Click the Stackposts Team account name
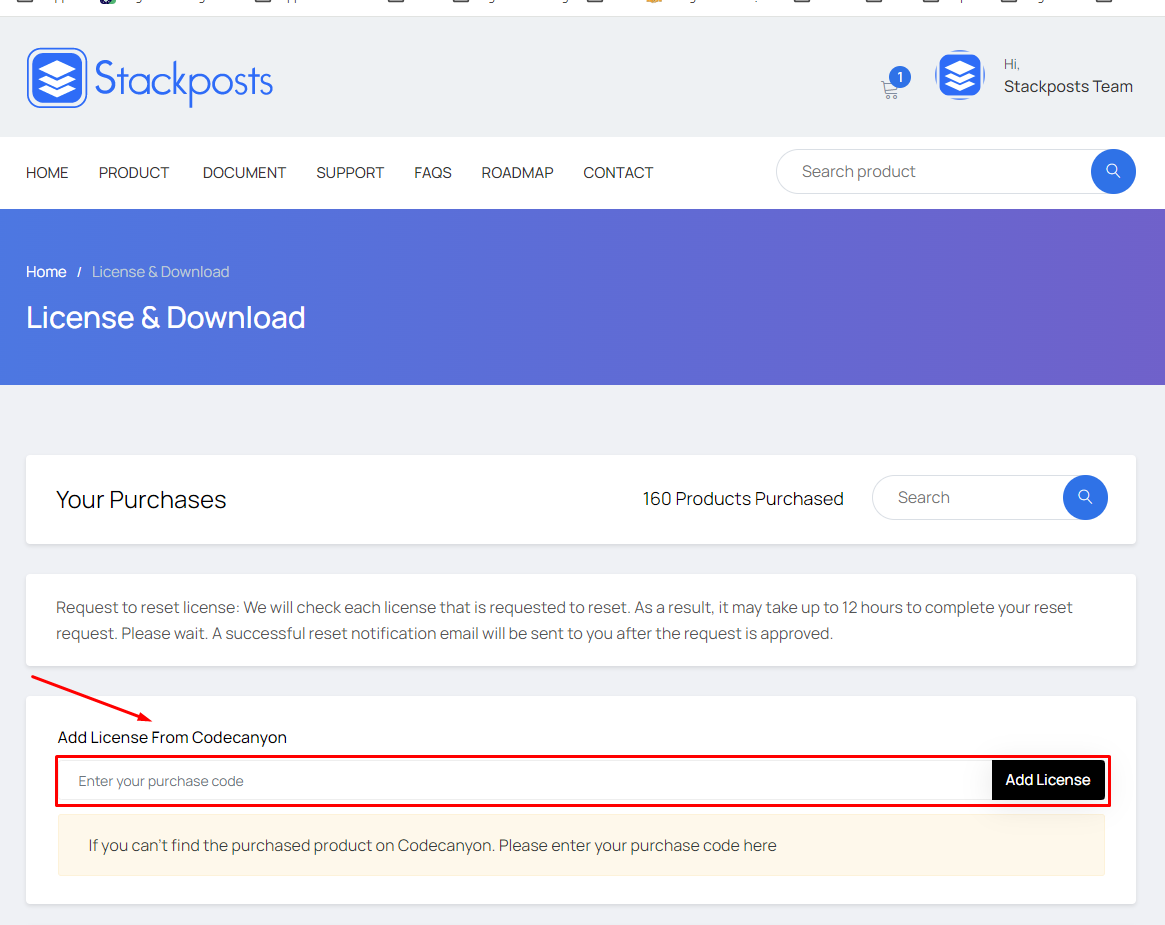 1068,87
